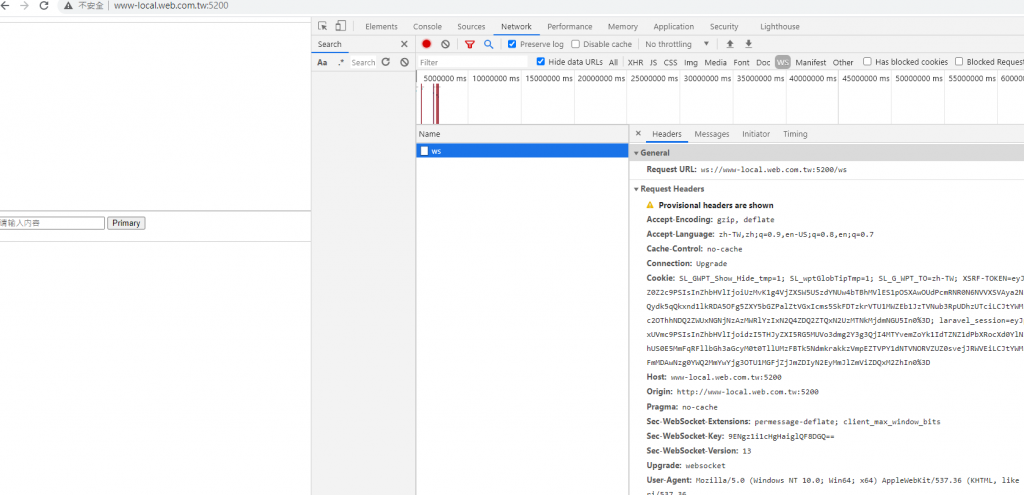
Task: Check the Blocked Requests box
Action: click(x=959, y=61)
